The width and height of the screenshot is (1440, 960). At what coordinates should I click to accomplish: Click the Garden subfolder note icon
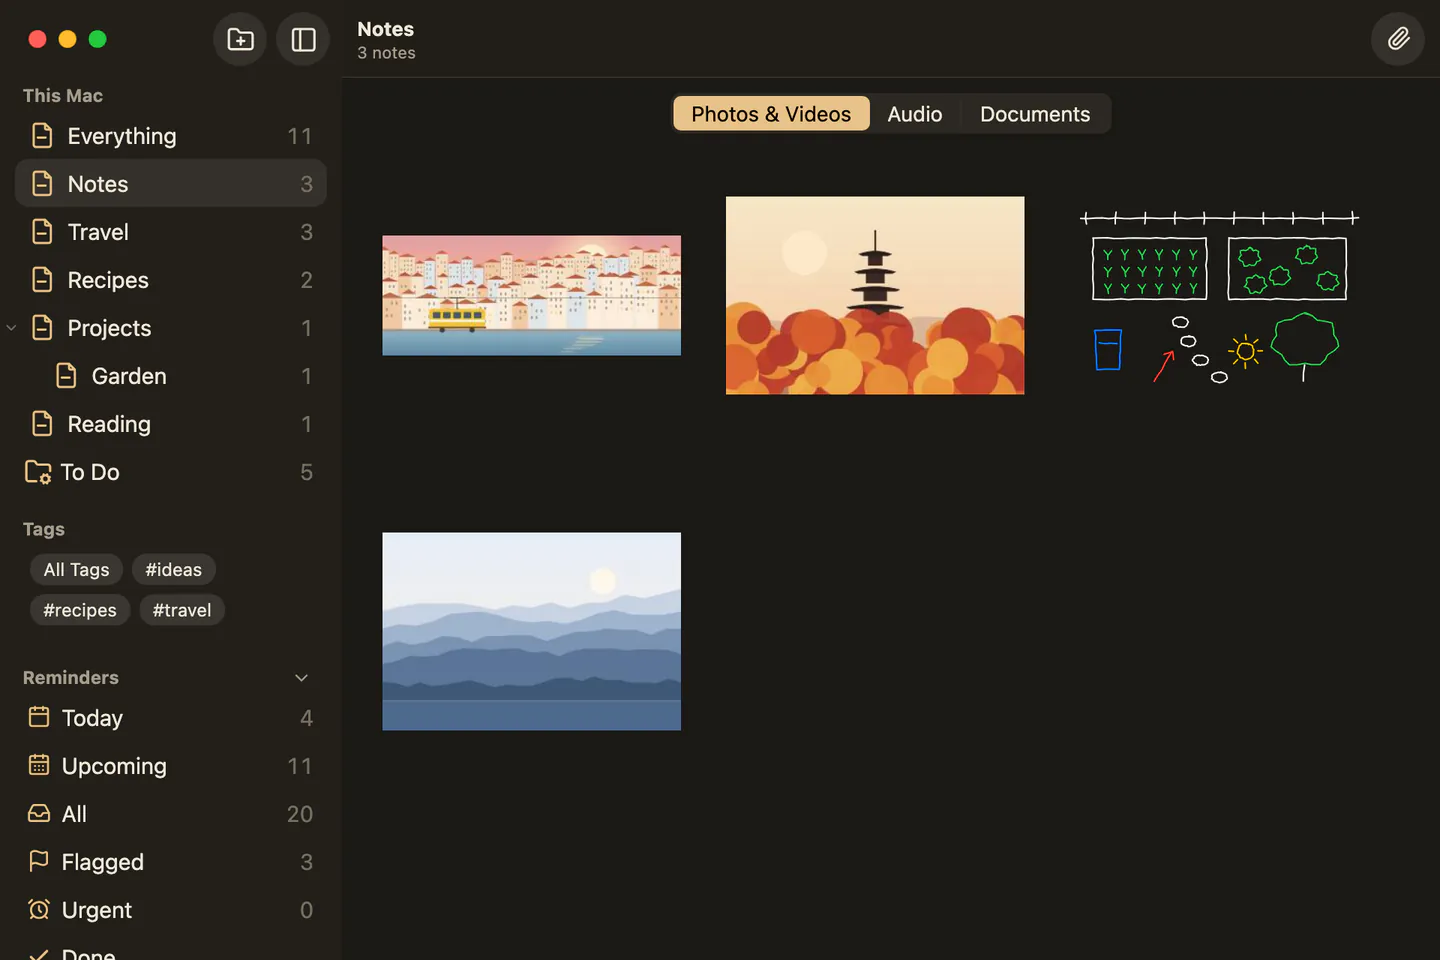[x=66, y=376]
